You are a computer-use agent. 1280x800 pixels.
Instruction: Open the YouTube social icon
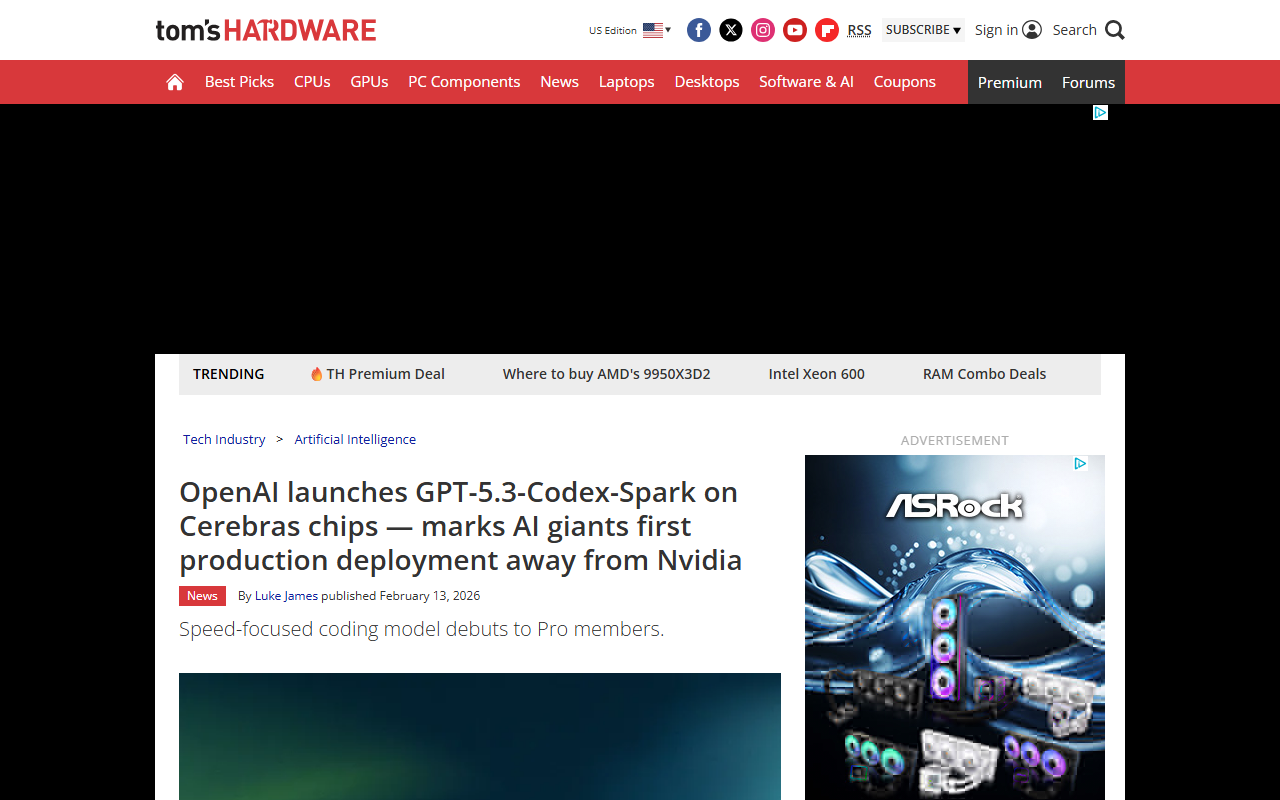(795, 30)
